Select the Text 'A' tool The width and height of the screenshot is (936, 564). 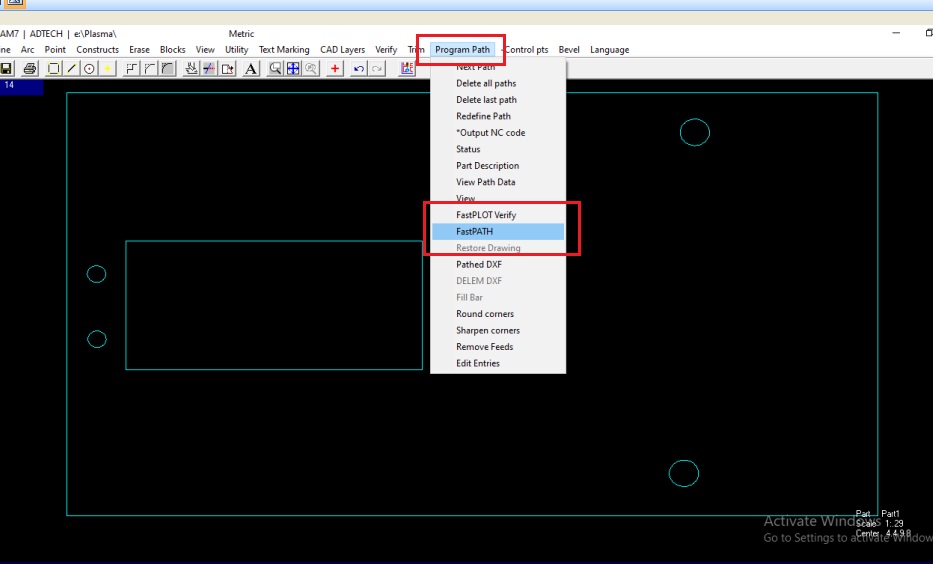(251, 69)
